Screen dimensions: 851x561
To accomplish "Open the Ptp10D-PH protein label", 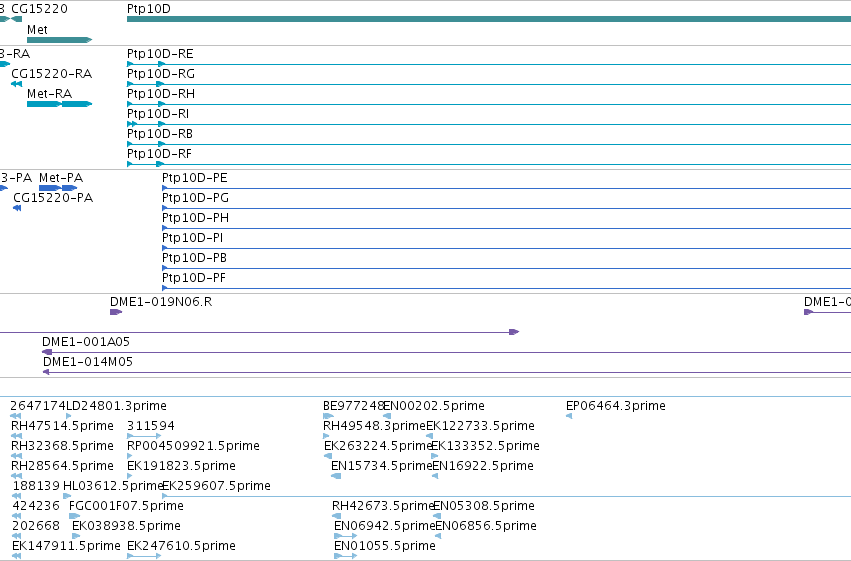I will (195, 218).
